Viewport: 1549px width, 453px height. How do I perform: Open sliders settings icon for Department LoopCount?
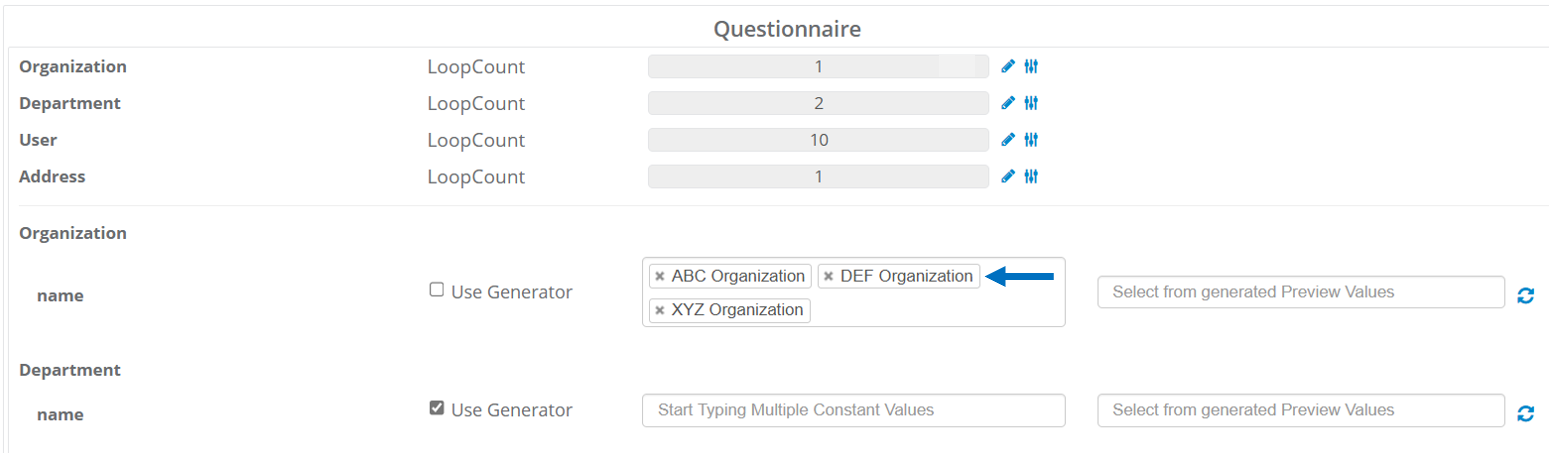coord(1032,103)
